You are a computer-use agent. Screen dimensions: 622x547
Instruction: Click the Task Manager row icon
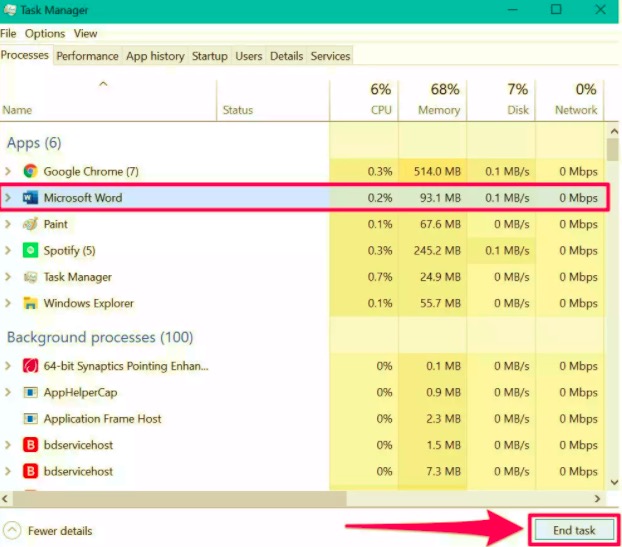coord(31,277)
